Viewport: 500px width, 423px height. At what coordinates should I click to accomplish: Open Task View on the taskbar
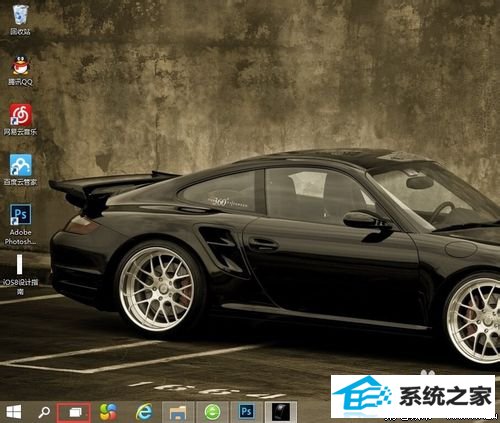pos(74,413)
